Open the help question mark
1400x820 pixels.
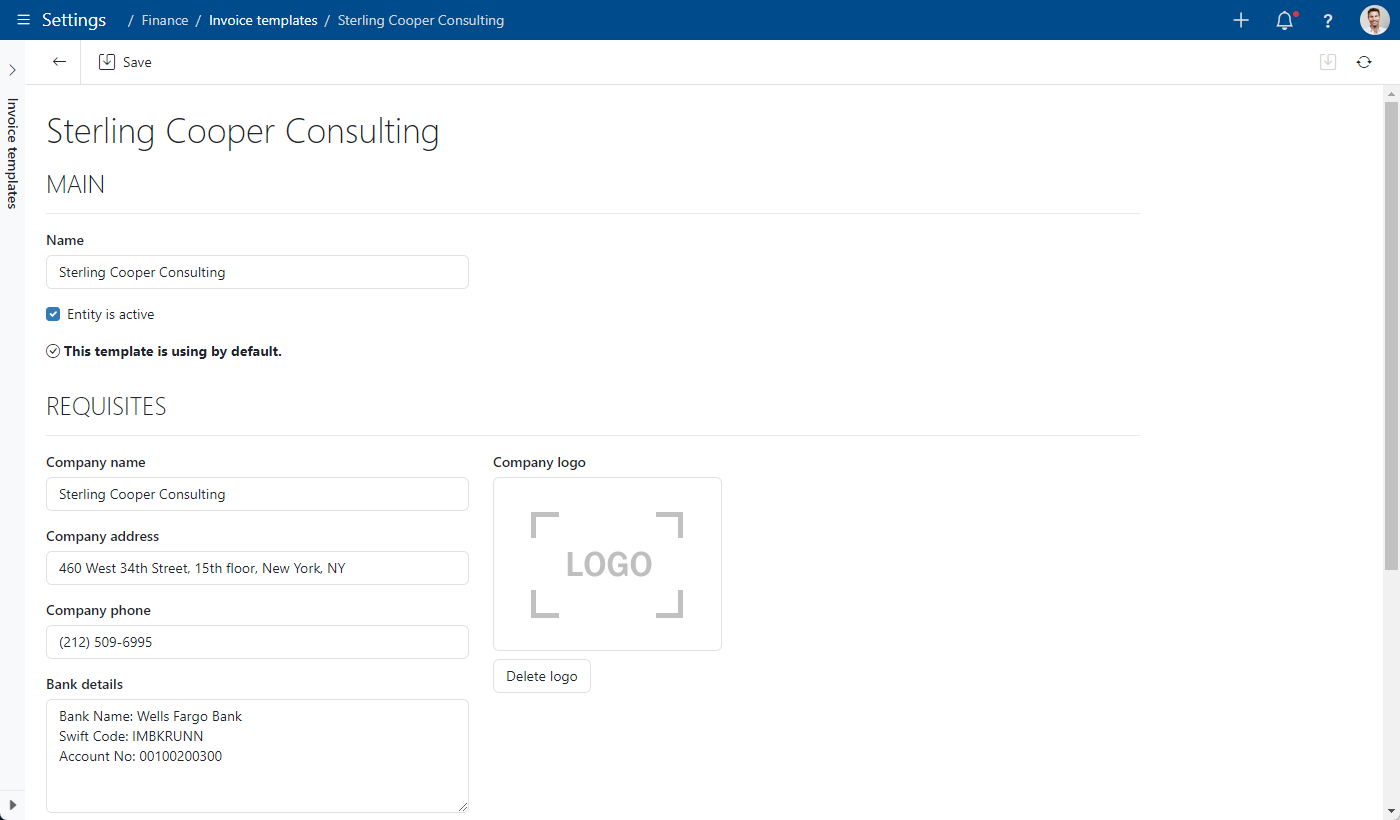pyautogui.click(x=1328, y=20)
